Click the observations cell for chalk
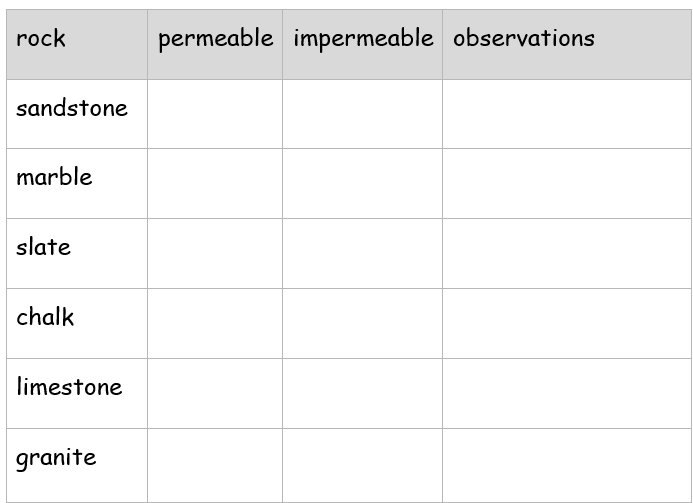The height and width of the screenshot is (503, 693). tap(567, 324)
